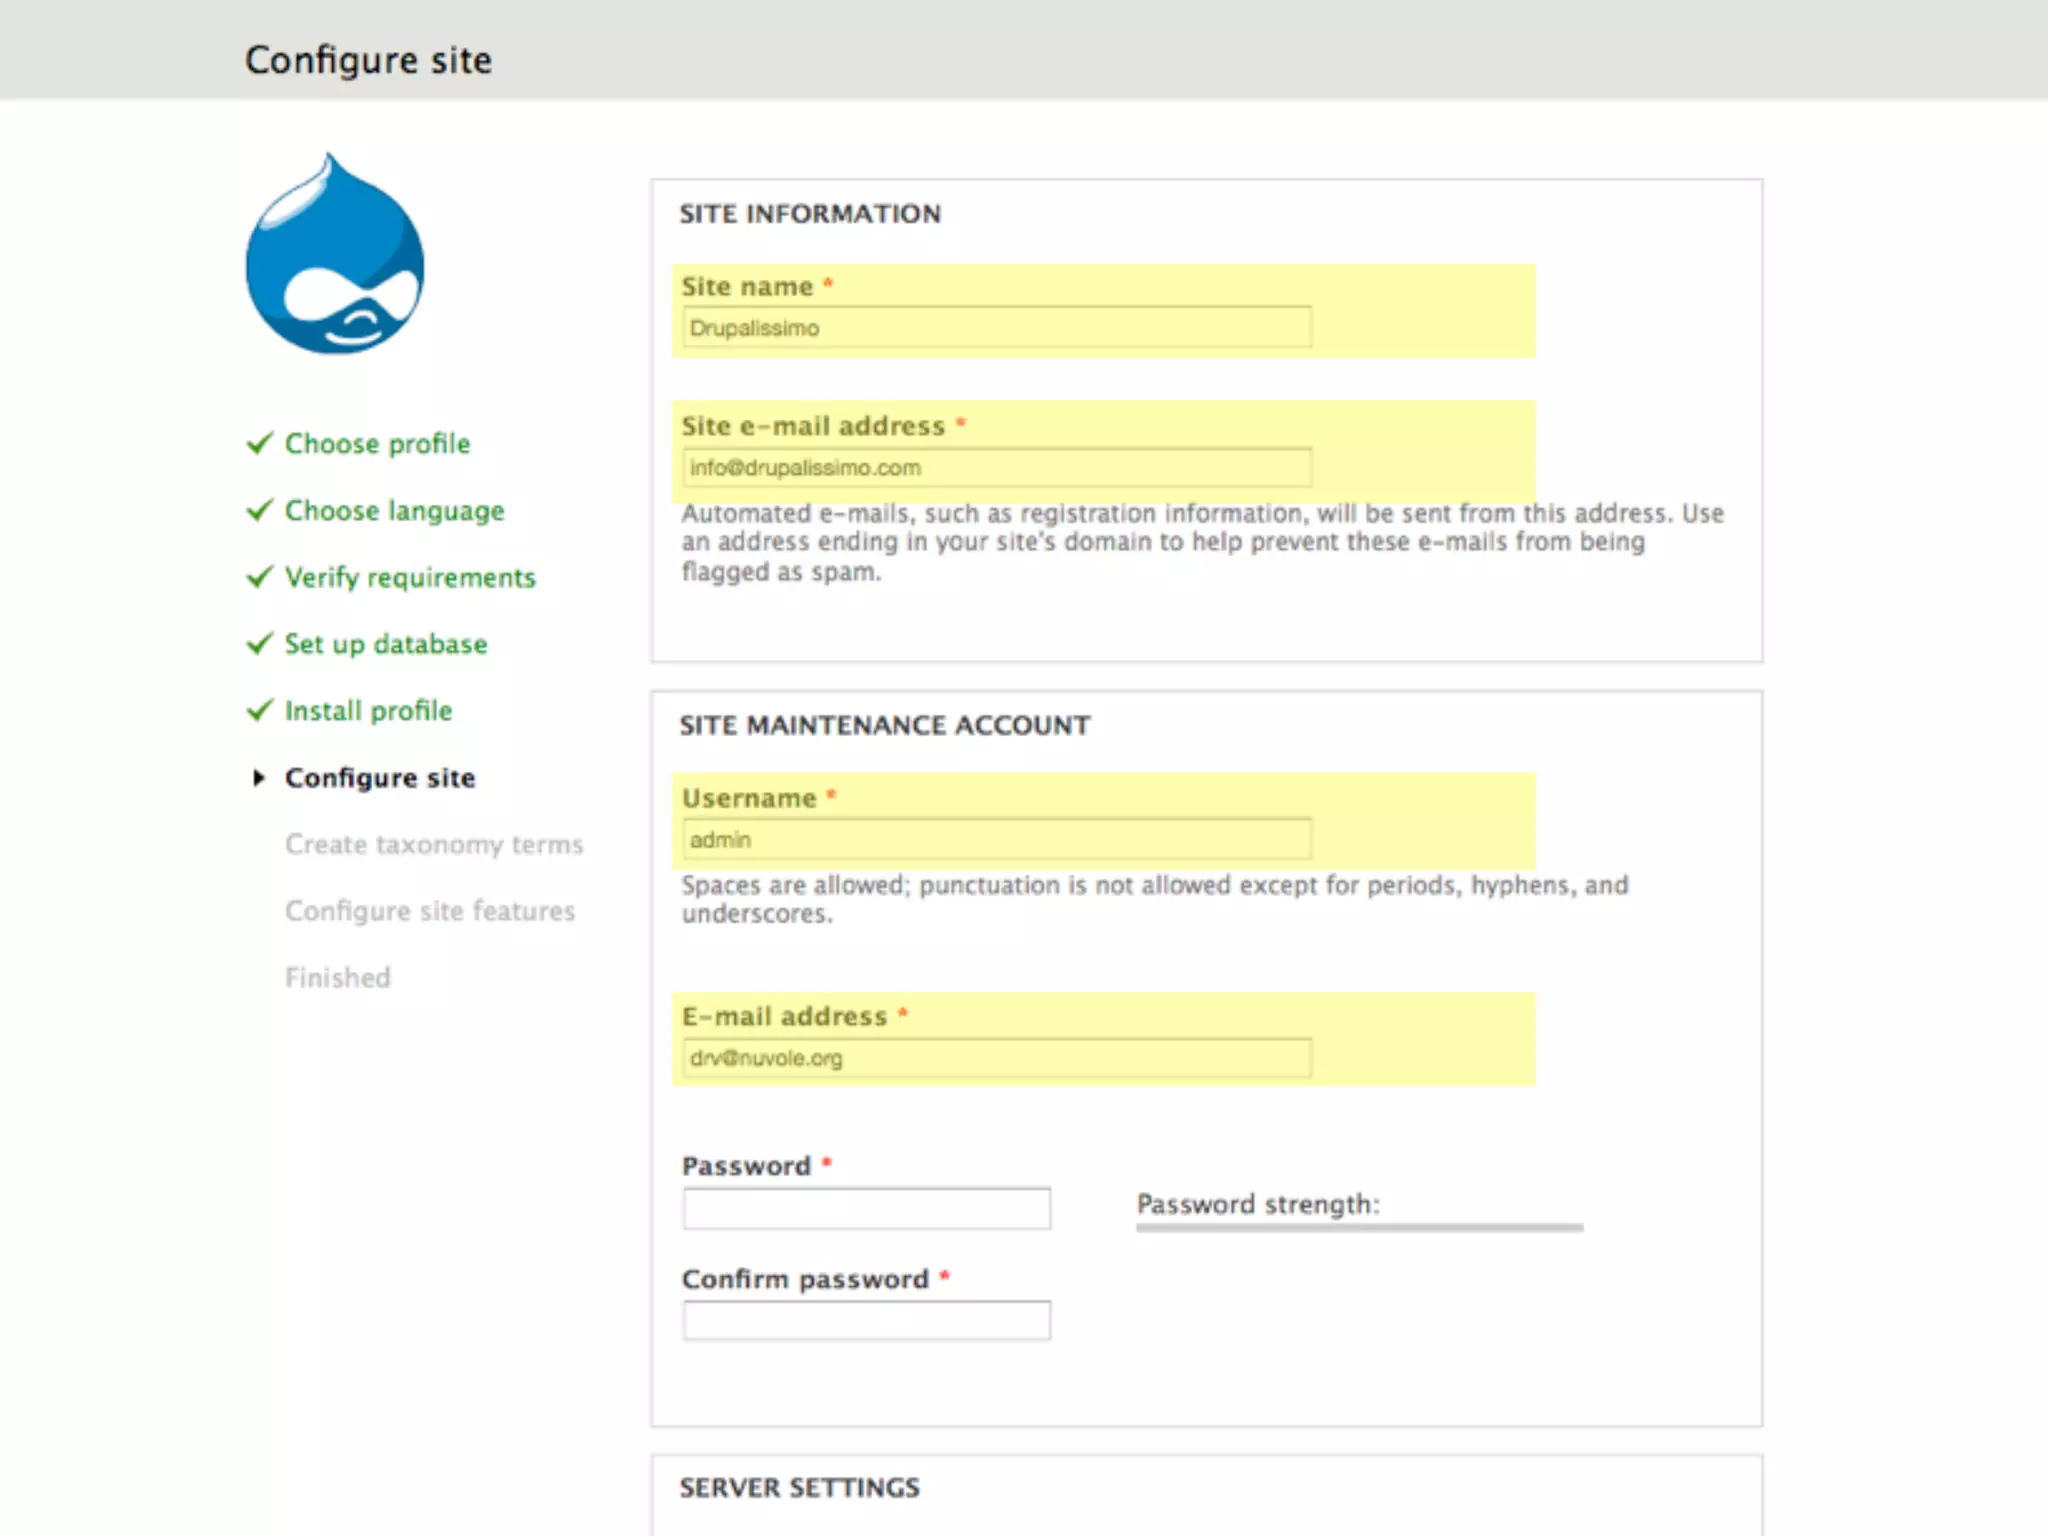The width and height of the screenshot is (2048, 1536).
Task: Focus the Confirm password field
Action: pyautogui.click(x=866, y=1321)
